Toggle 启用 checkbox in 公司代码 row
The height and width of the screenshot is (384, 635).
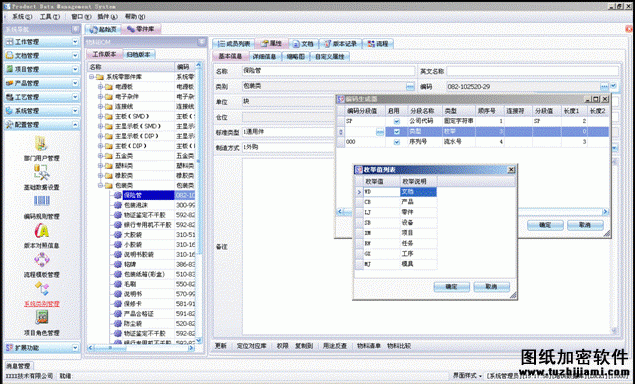(x=396, y=121)
